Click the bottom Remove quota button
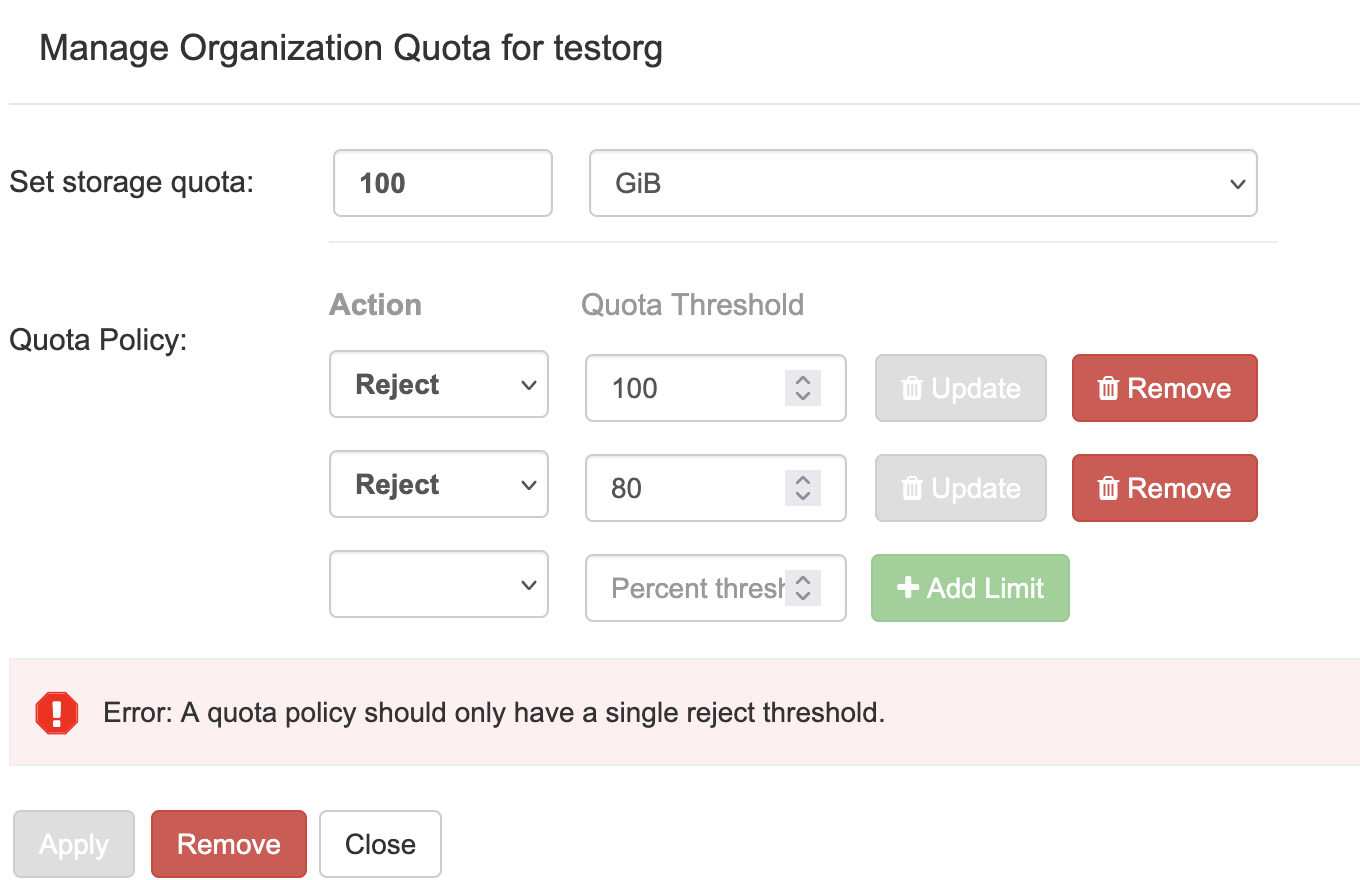 point(229,844)
